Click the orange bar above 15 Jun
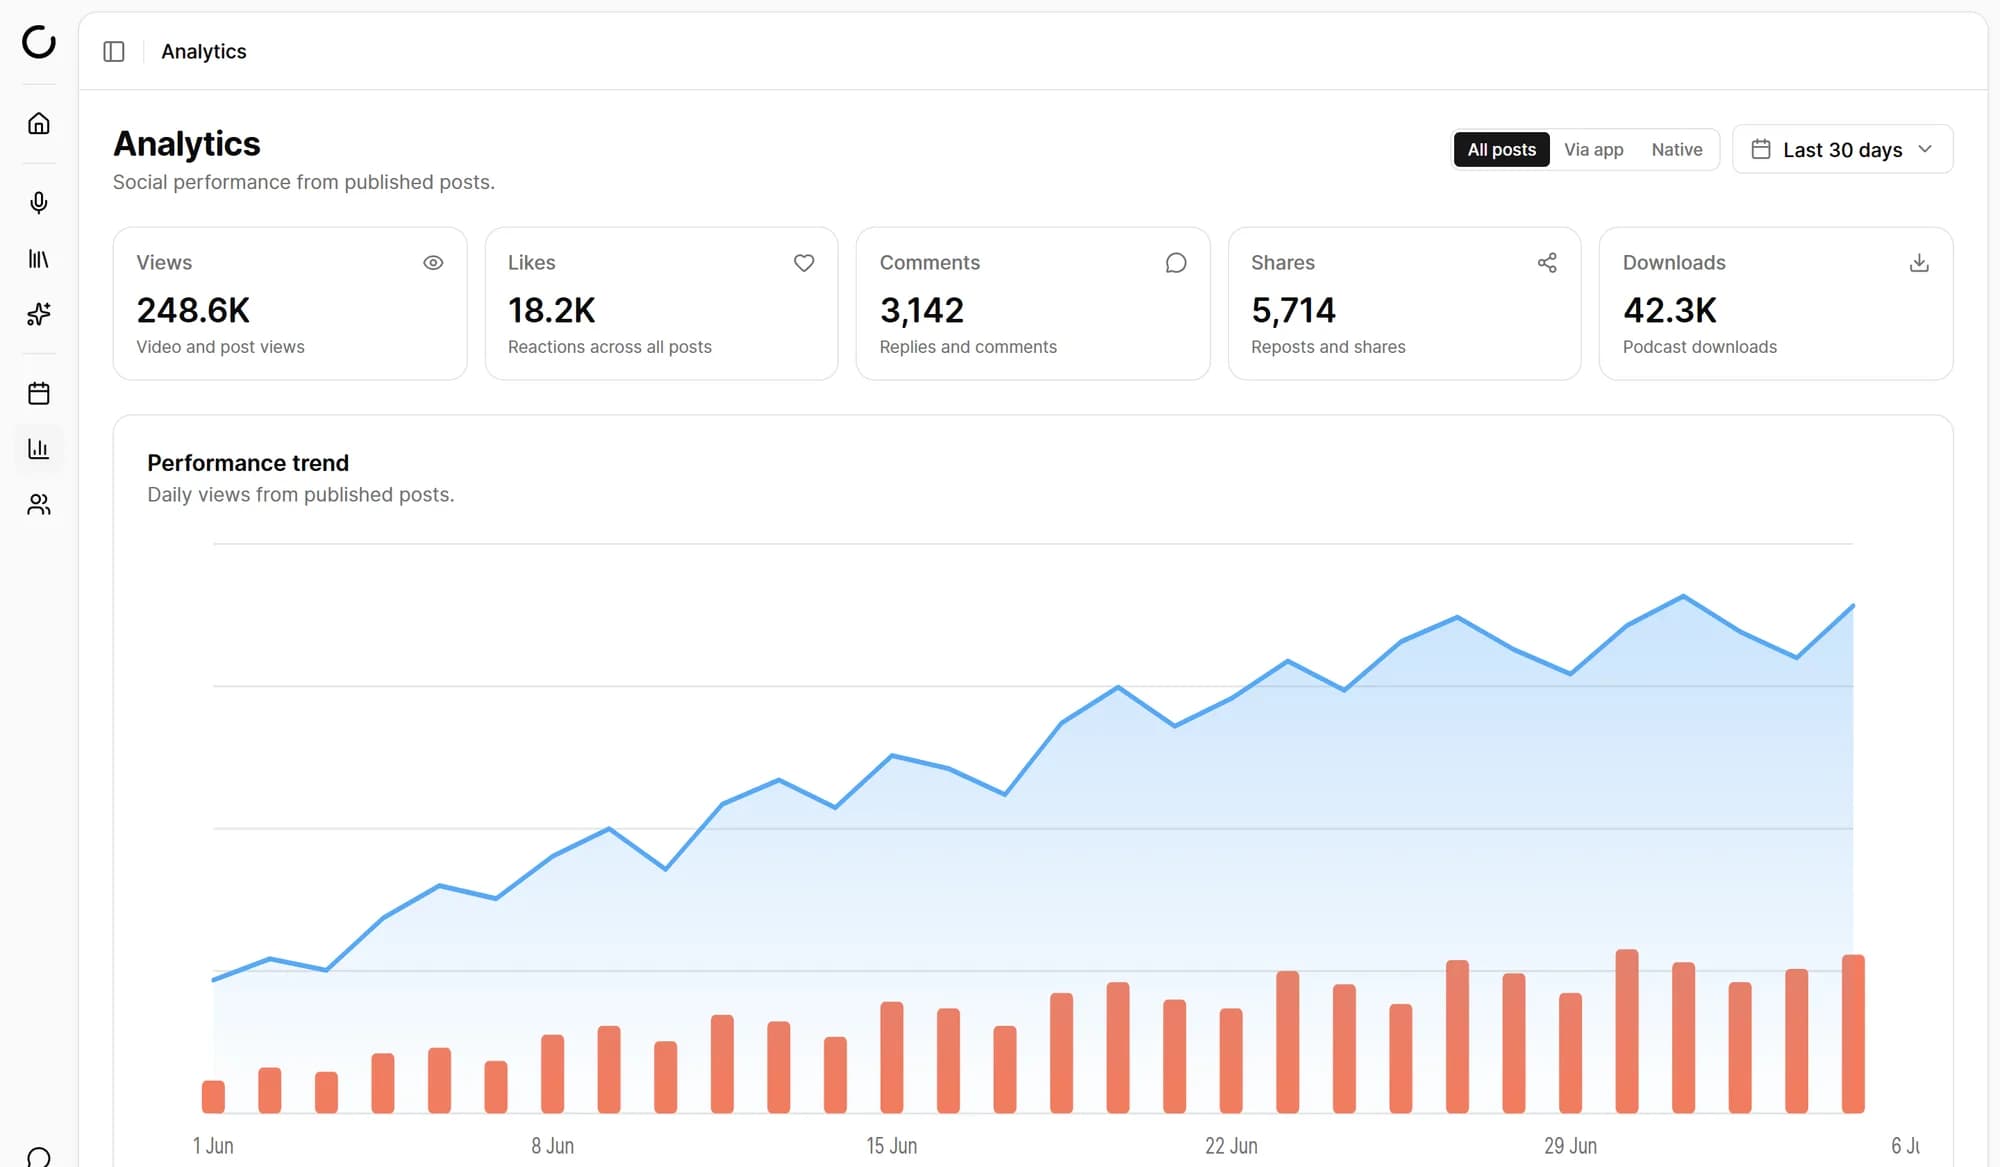2000x1167 pixels. coord(892,1057)
